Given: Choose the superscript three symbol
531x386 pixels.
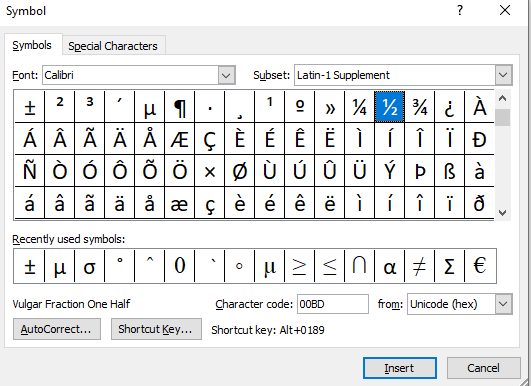Looking at the screenshot, I should click(90, 107).
